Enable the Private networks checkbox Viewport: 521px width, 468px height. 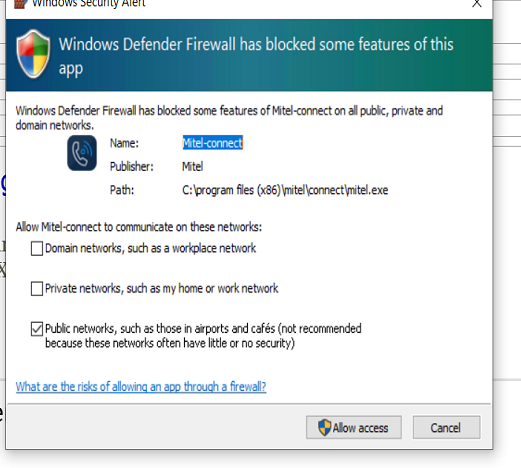point(37,289)
